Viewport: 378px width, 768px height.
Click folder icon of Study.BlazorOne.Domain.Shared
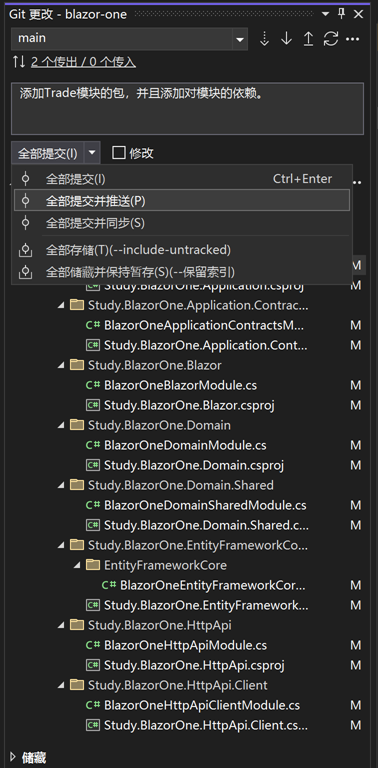[77, 485]
